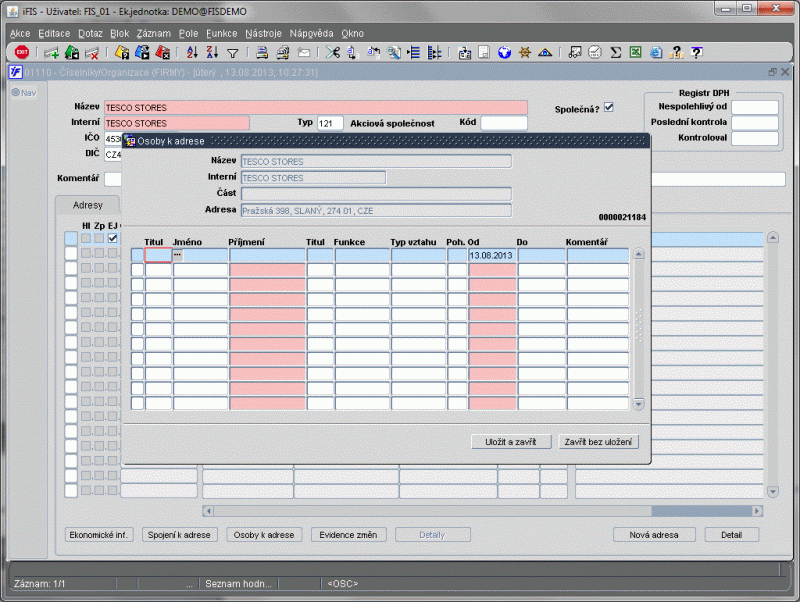
Task: Open the Jméno list of values button
Action: coord(178,256)
